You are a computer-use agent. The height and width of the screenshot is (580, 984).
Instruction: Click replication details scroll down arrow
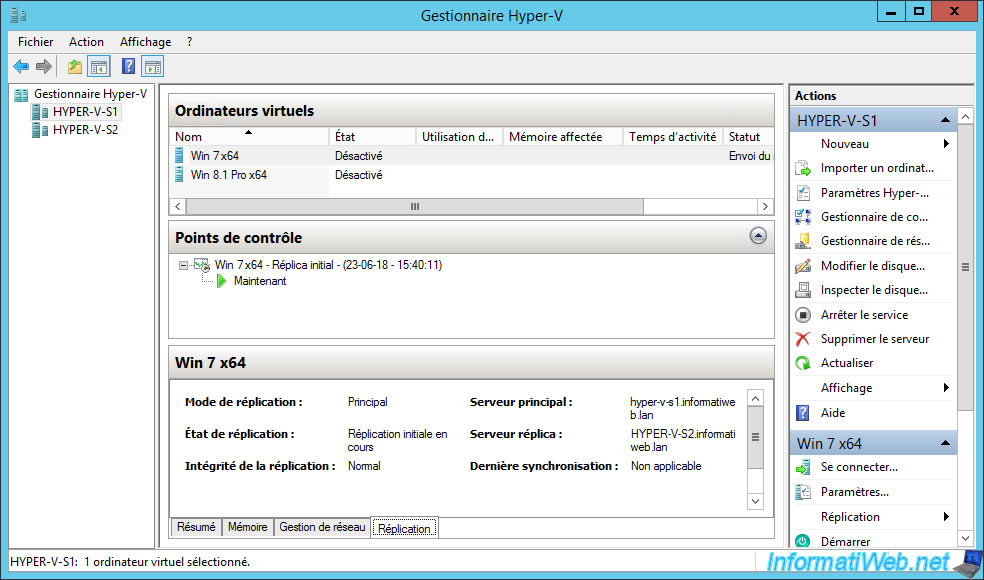[756, 501]
